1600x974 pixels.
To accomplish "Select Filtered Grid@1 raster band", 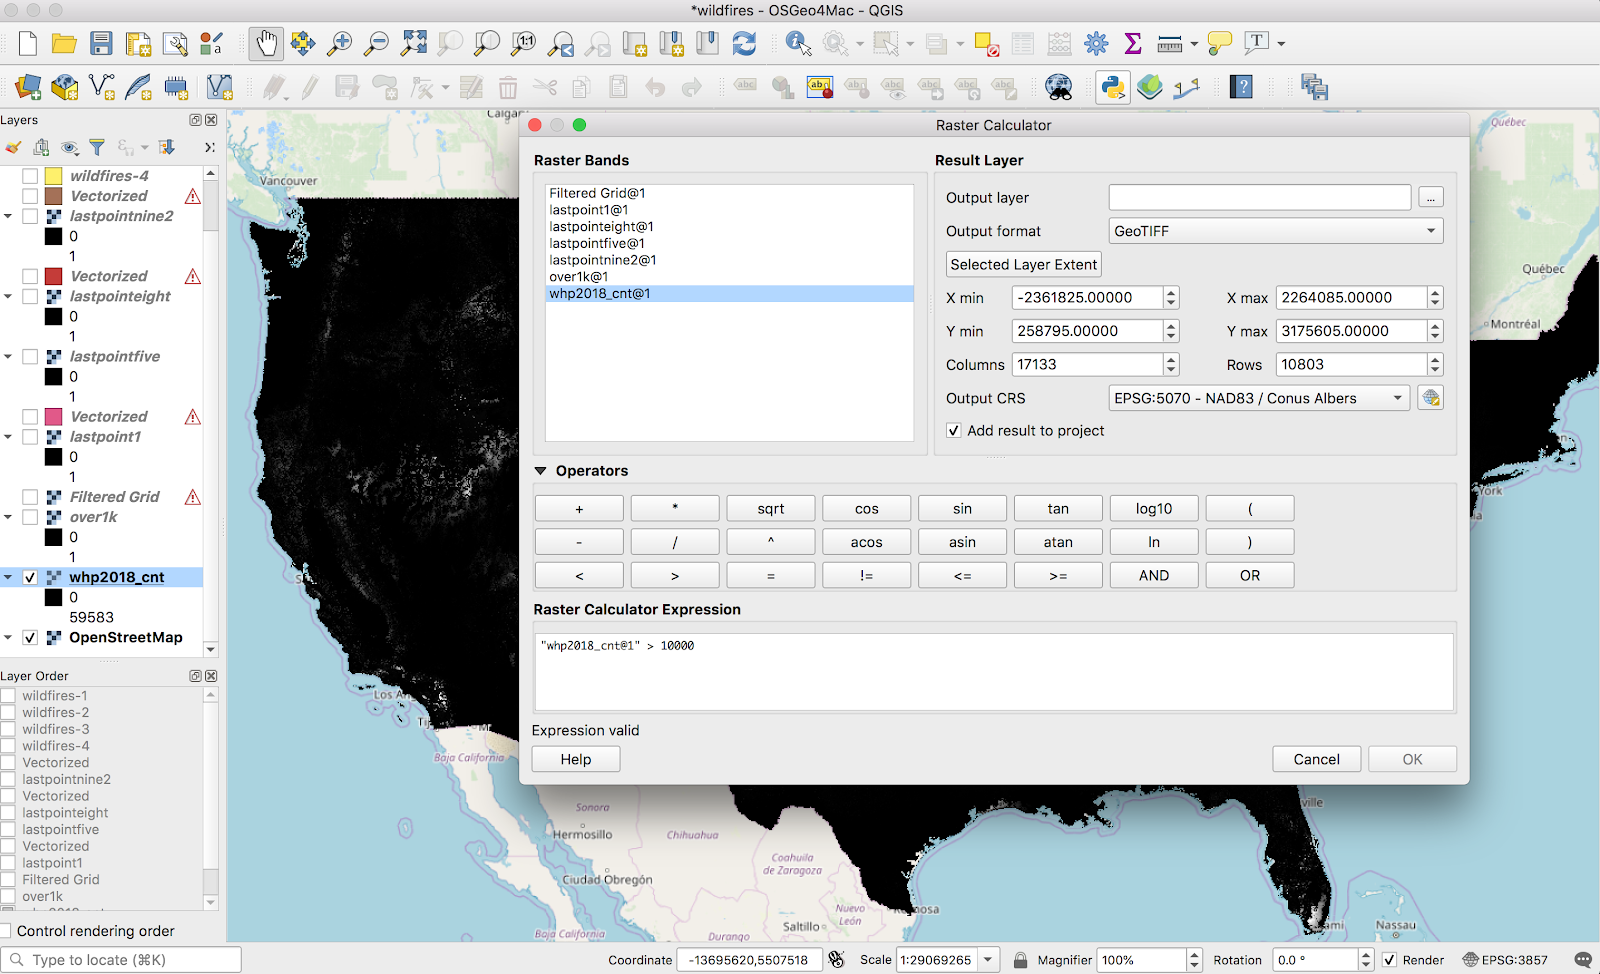I will 597,193.
